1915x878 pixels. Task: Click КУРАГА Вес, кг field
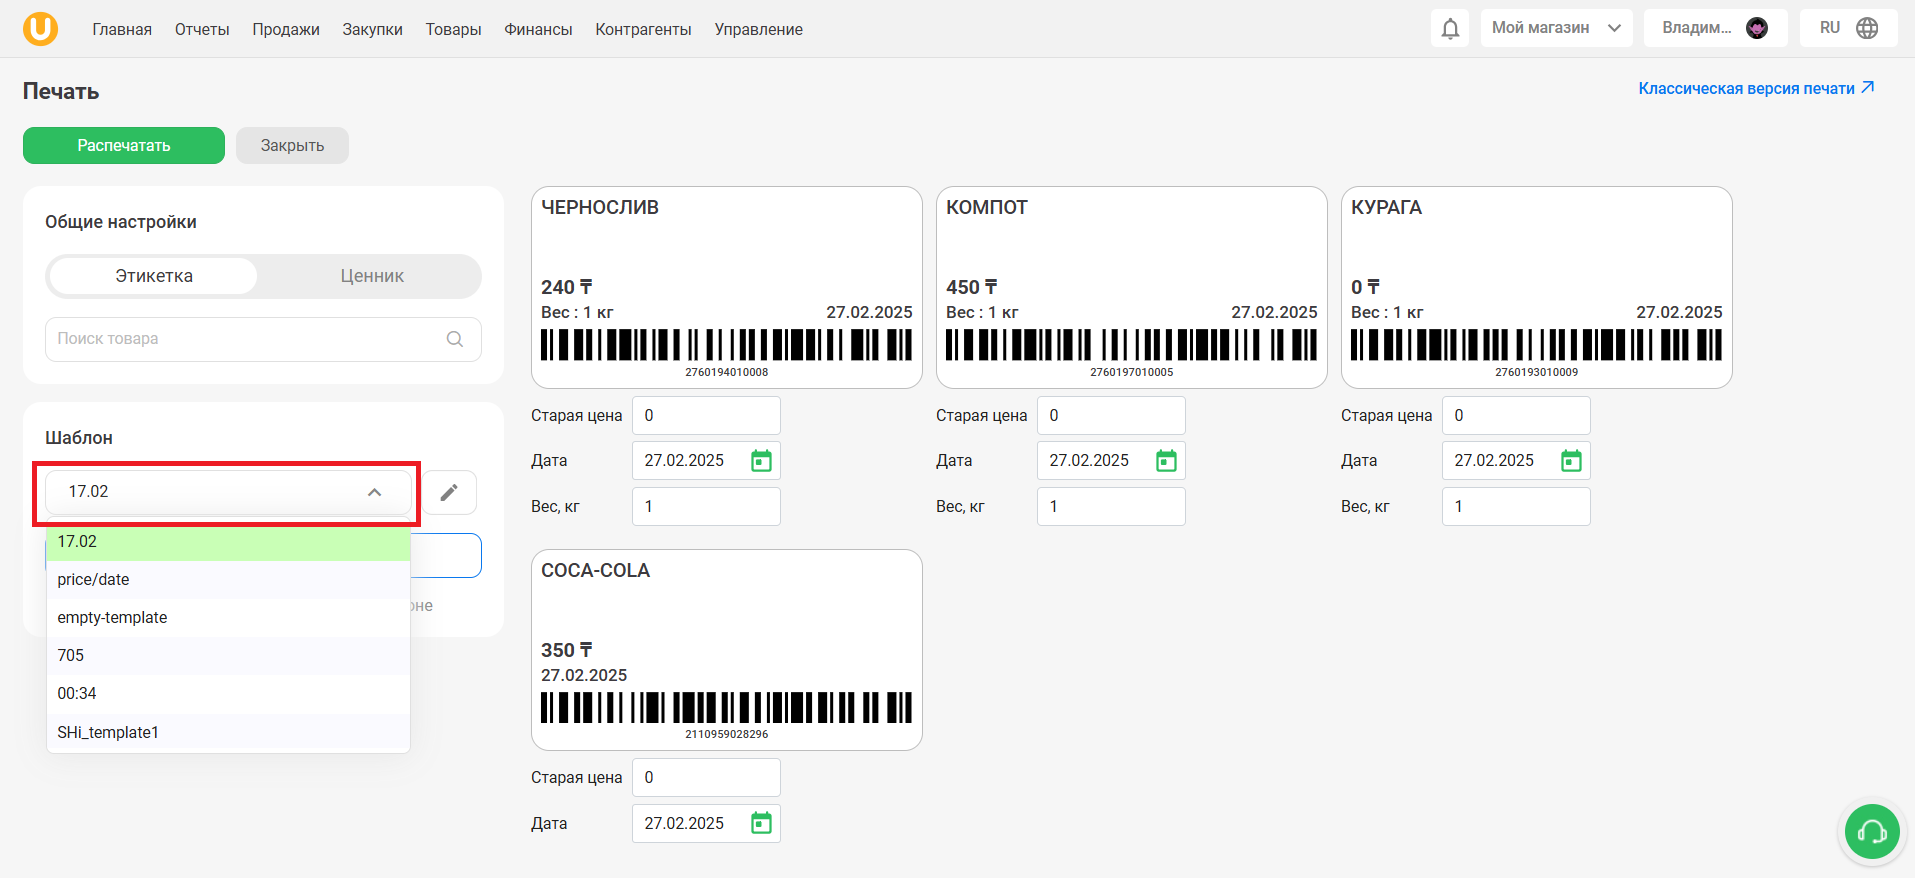[x=1516, y=507]
